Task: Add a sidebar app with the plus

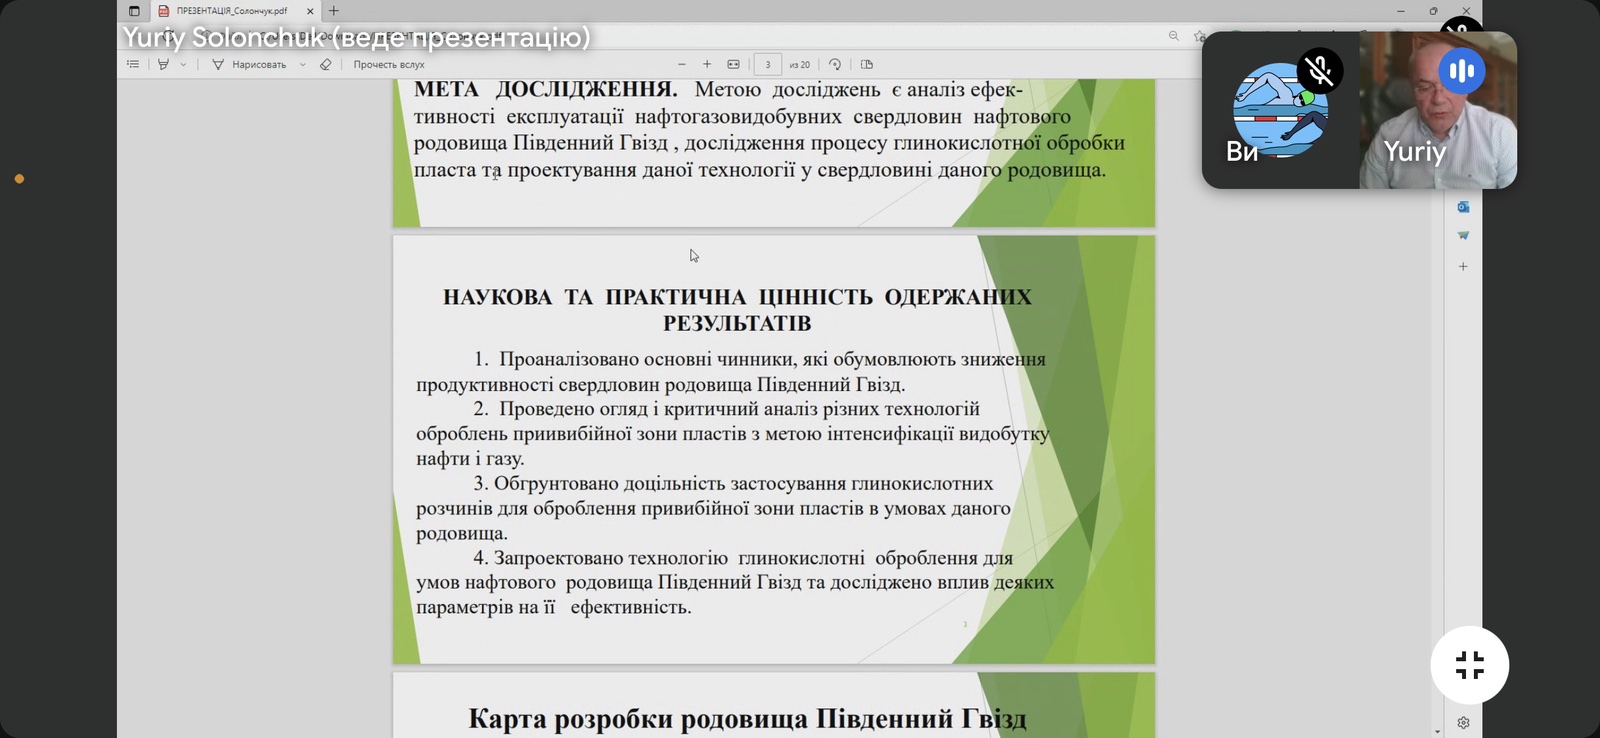Action: click(1463, 267)
